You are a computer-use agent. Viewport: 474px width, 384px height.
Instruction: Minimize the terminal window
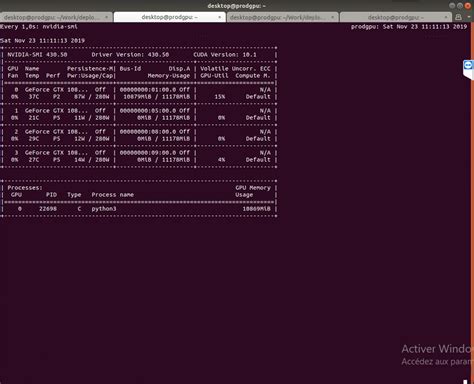452,6
